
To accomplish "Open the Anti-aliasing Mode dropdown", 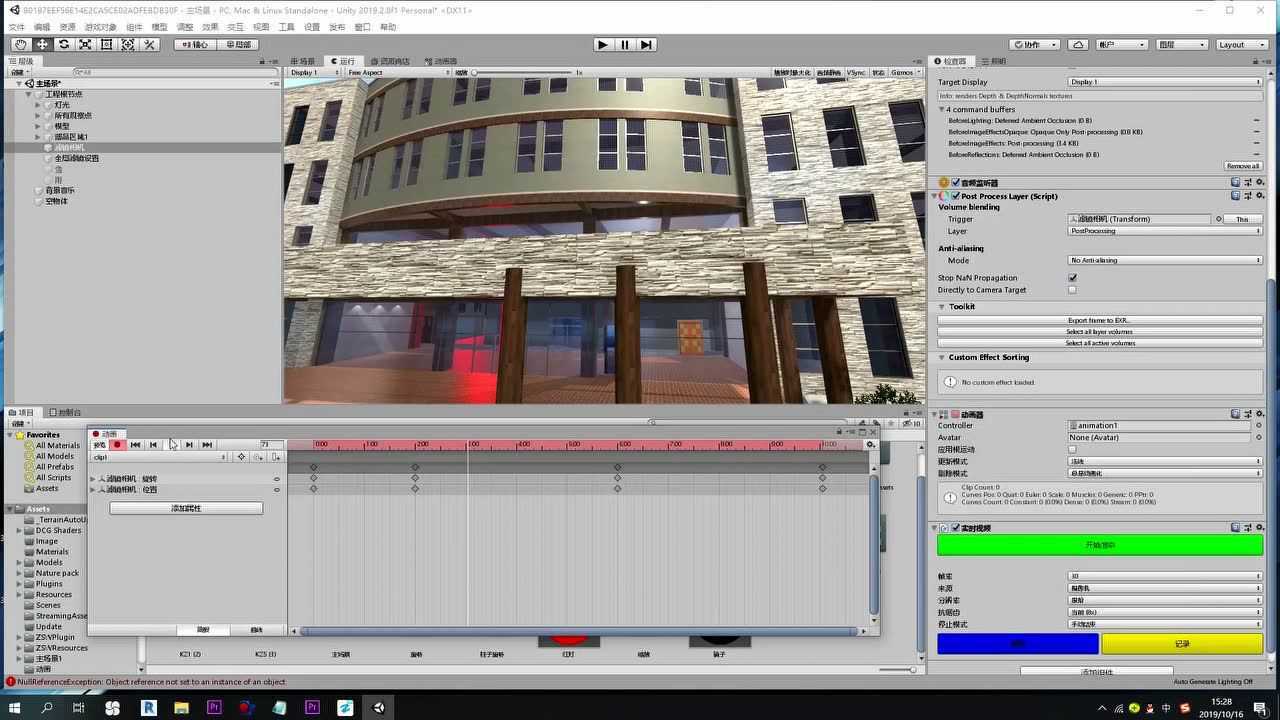I will [x=1165, y=260].
